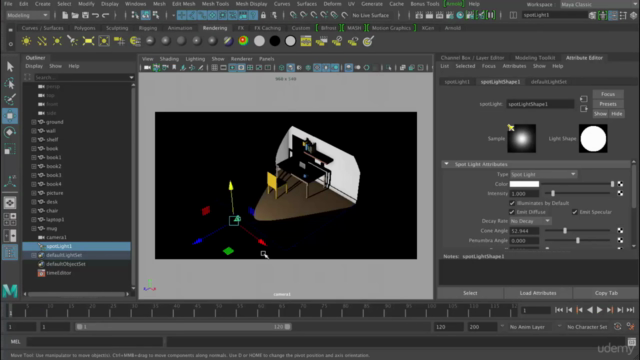Image resolution: width=640 pixels, height=360 pixels.
Task: Switch to the spotLight1 attribute tab
Action: point(457,82)
